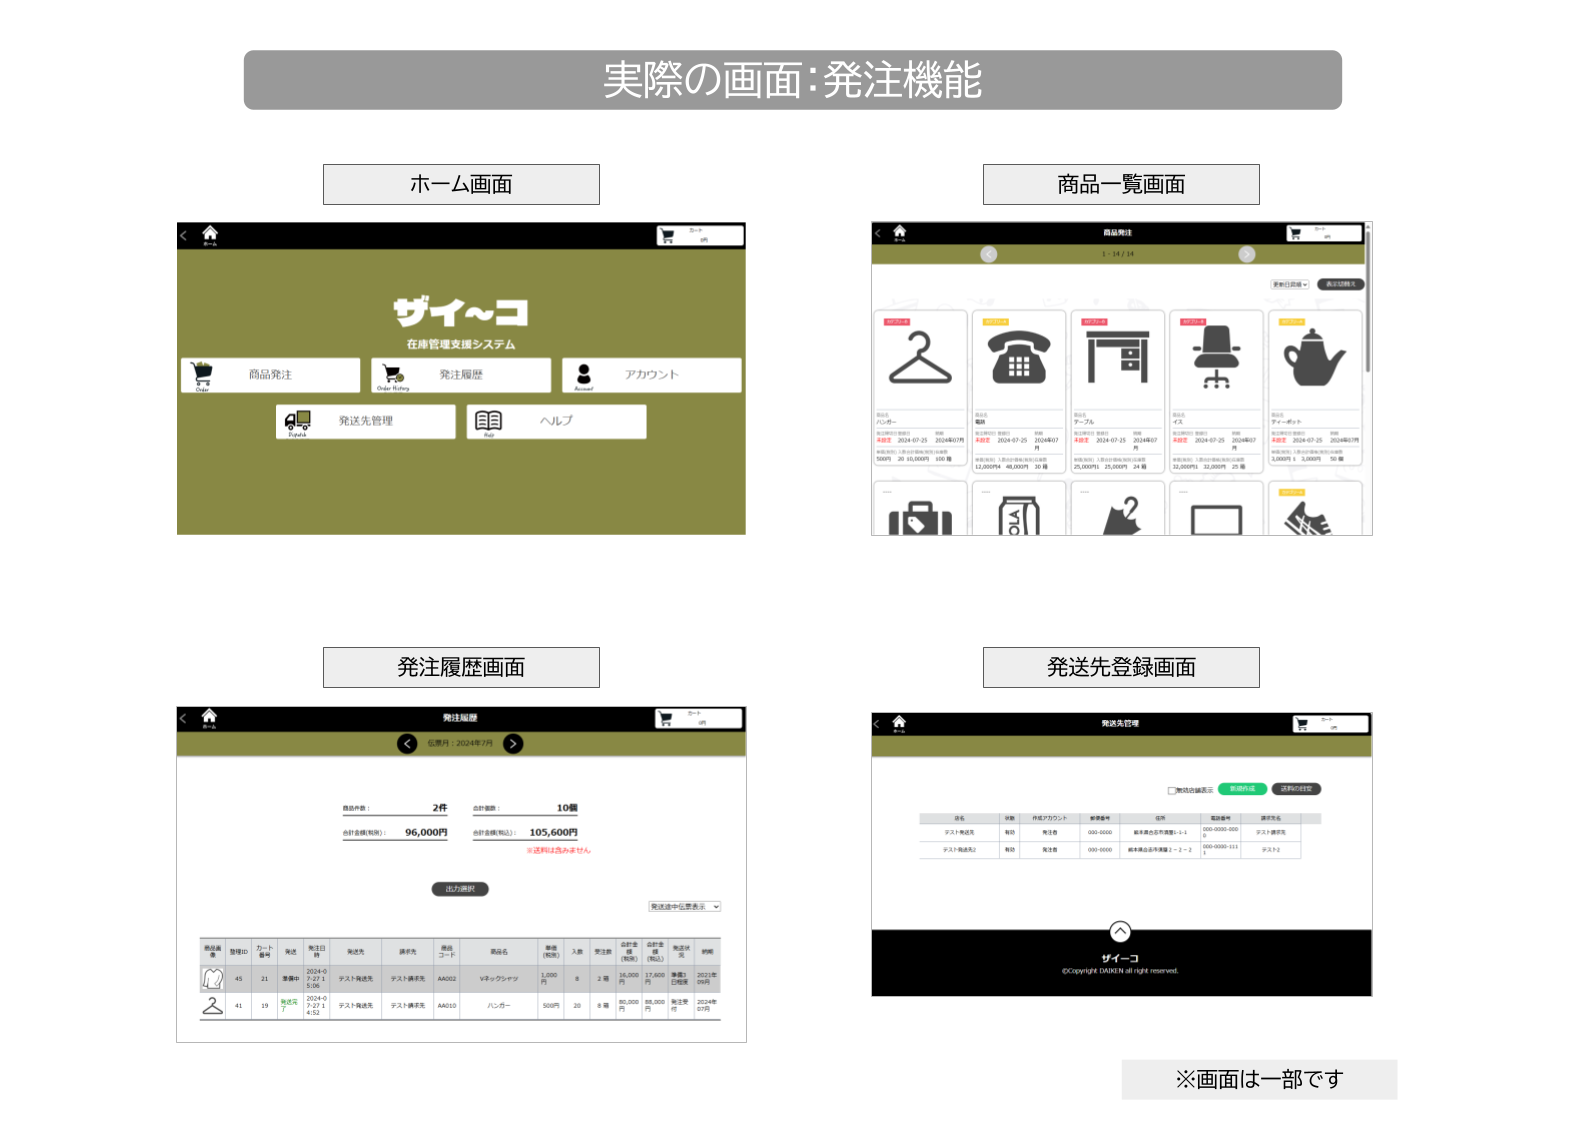The width and height of the screenshot is (1586, 1122).
Task: Click the AA010 product code cell
Action: (447, 1006)
